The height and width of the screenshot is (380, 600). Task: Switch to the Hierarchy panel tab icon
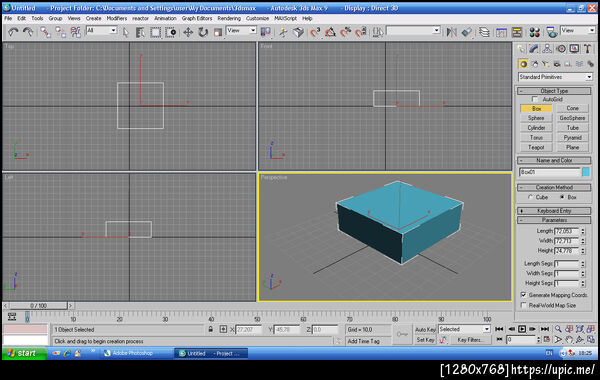pos(547,49)
